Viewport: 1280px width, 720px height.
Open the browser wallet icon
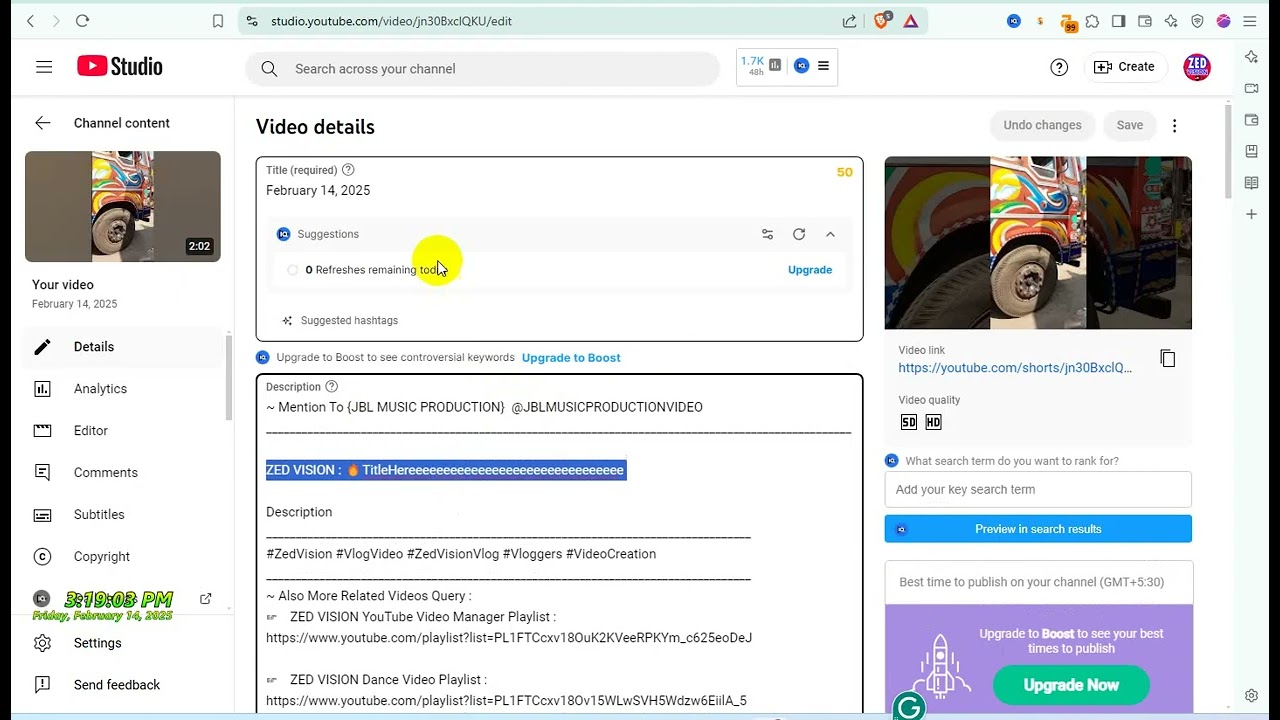(x=1144, y=21)
